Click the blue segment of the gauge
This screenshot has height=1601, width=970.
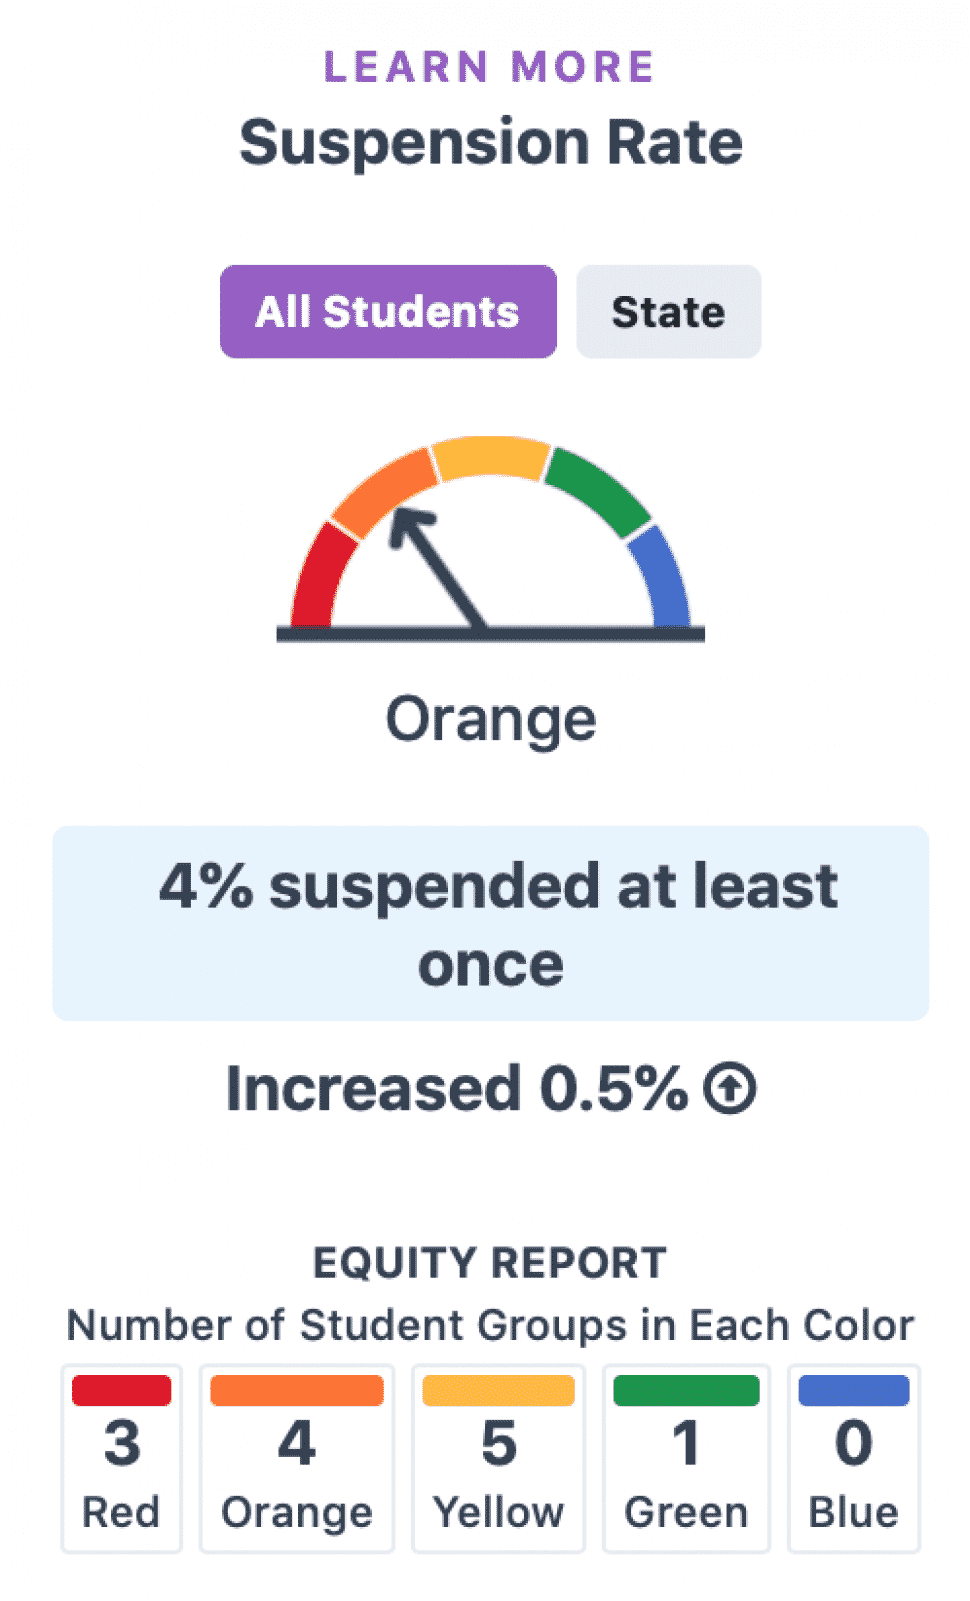[658, 578]
